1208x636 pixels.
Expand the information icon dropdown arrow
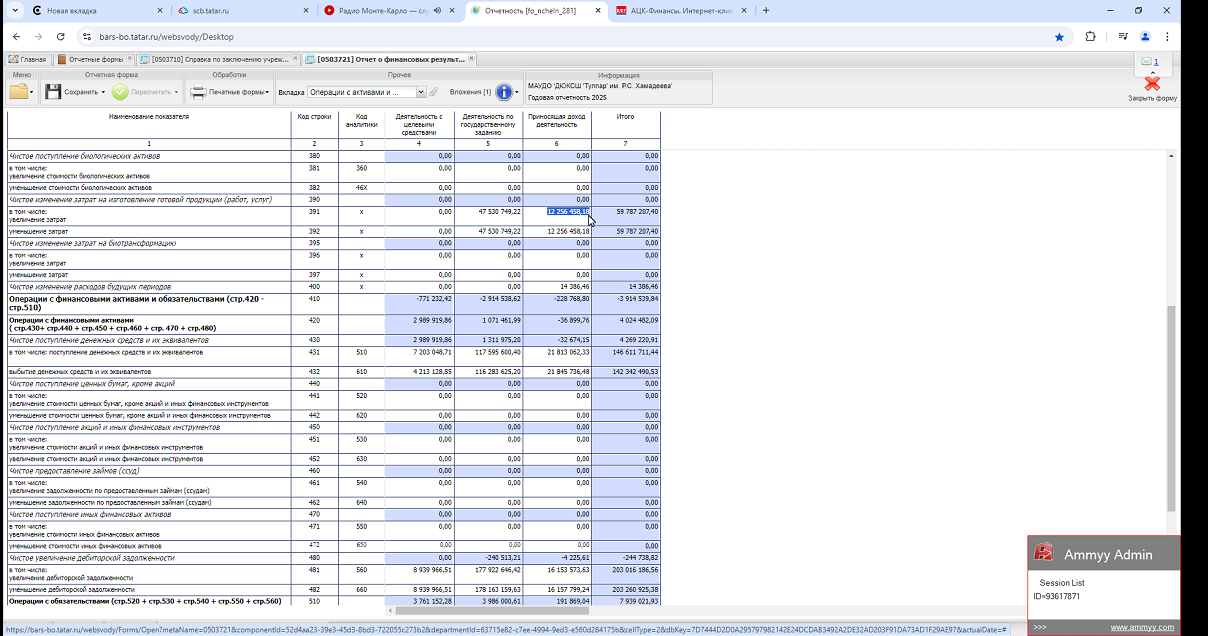[x=517, y=92]
